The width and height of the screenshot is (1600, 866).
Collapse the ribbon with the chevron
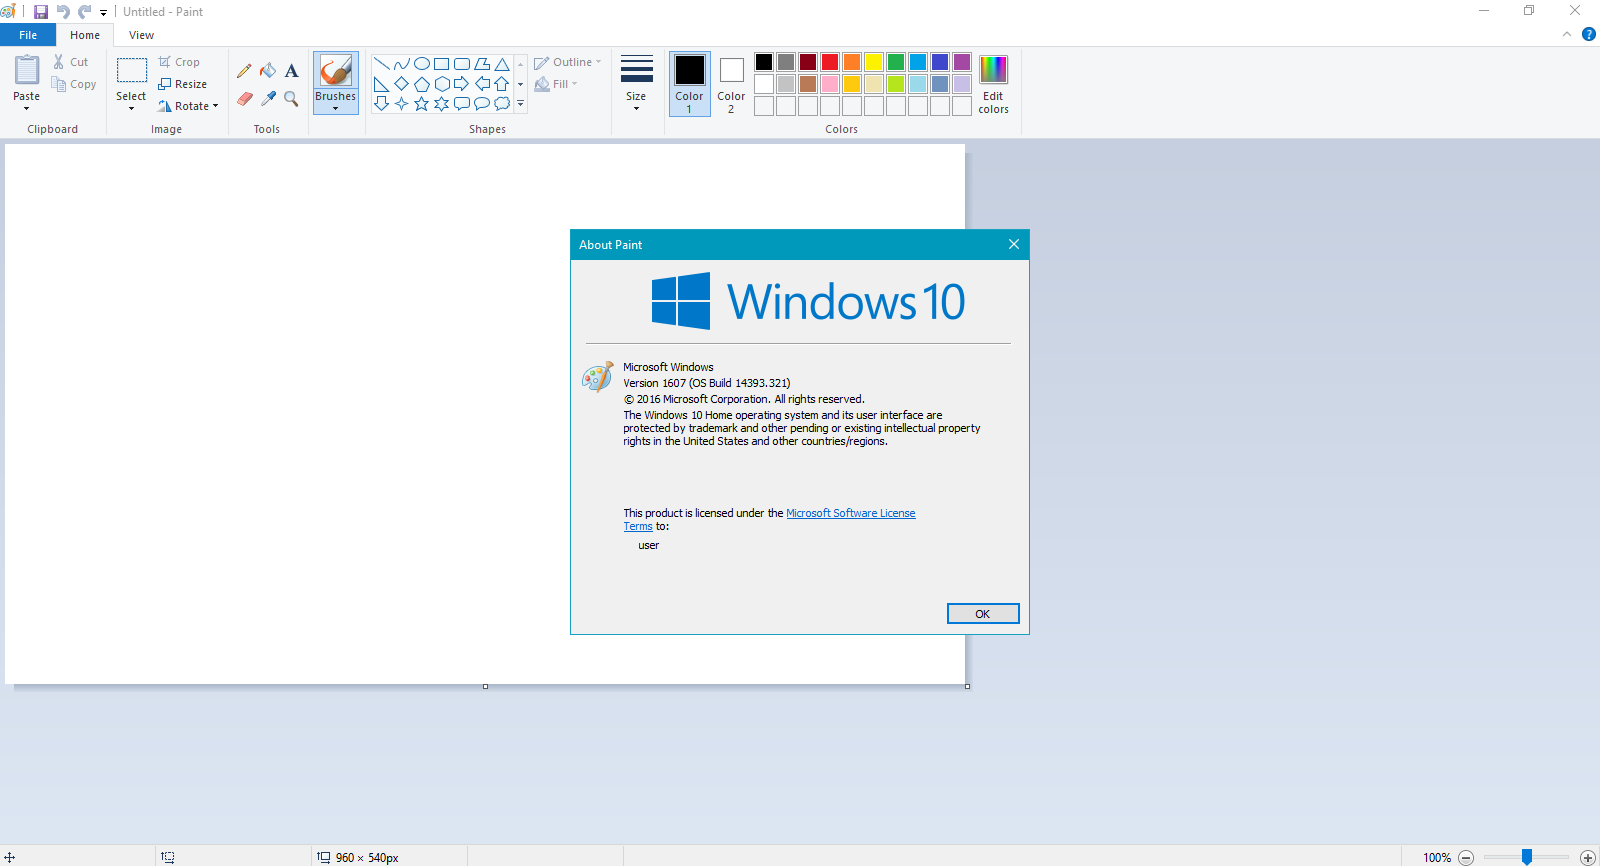pos(1567,34)
